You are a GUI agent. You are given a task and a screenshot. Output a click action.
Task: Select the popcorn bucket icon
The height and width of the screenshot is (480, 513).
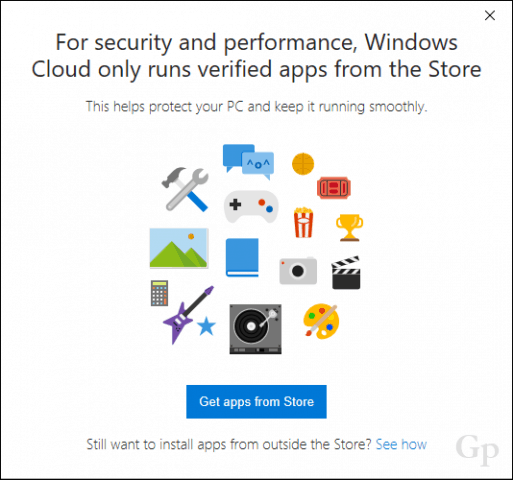tap(303, 222)
